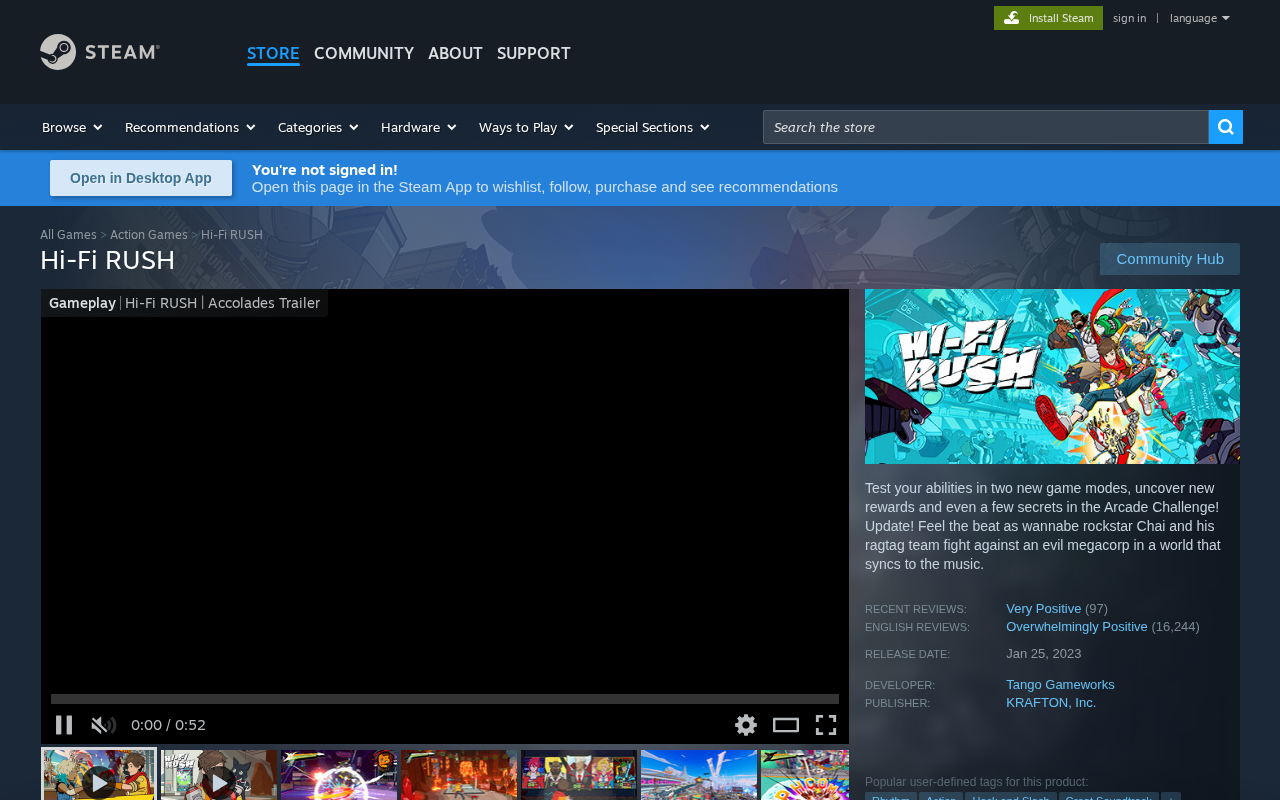
Task: Expand the Categories dropdown
Action: pos(318,127)
